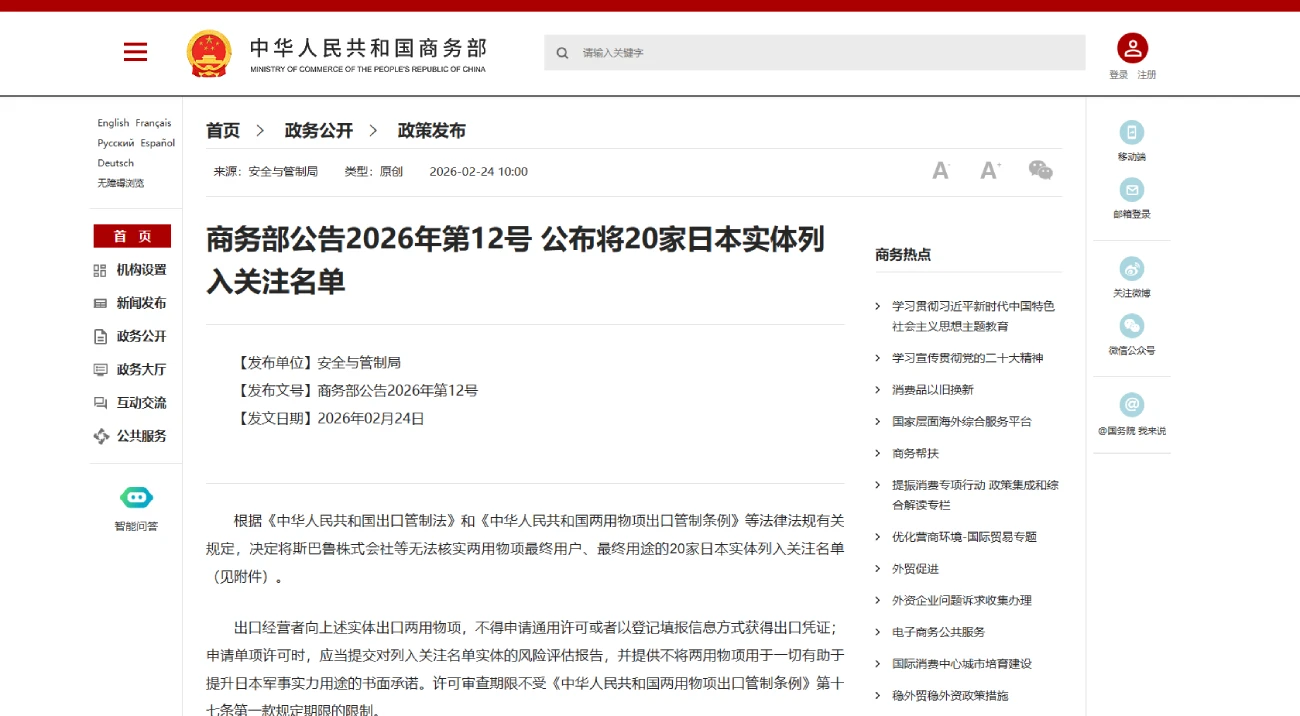Click the follow Weibo icon

[1132, 269]
